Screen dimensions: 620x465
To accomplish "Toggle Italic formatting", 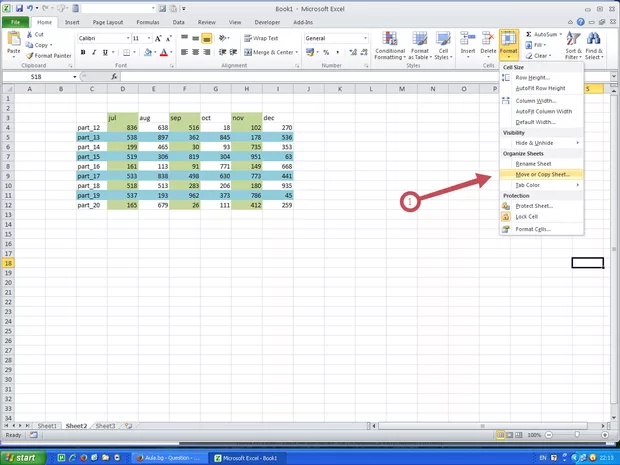I will pos(92,52).
